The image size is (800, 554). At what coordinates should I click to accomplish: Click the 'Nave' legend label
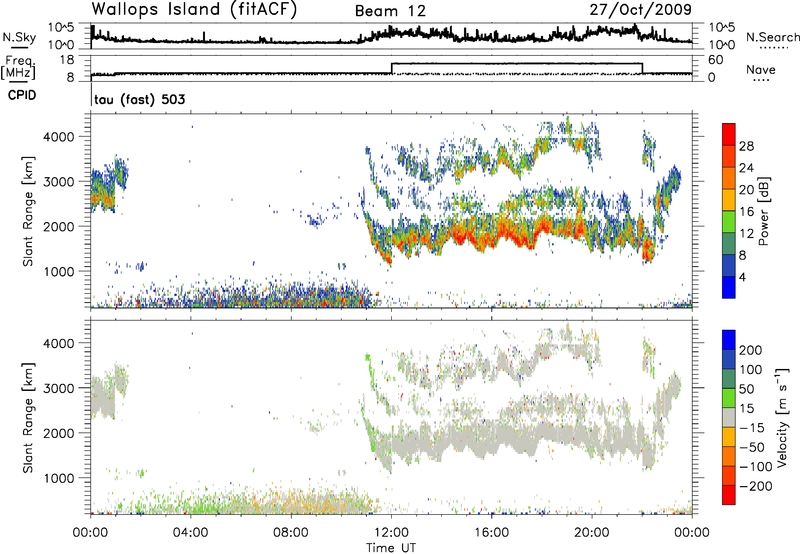coord(761,69)
